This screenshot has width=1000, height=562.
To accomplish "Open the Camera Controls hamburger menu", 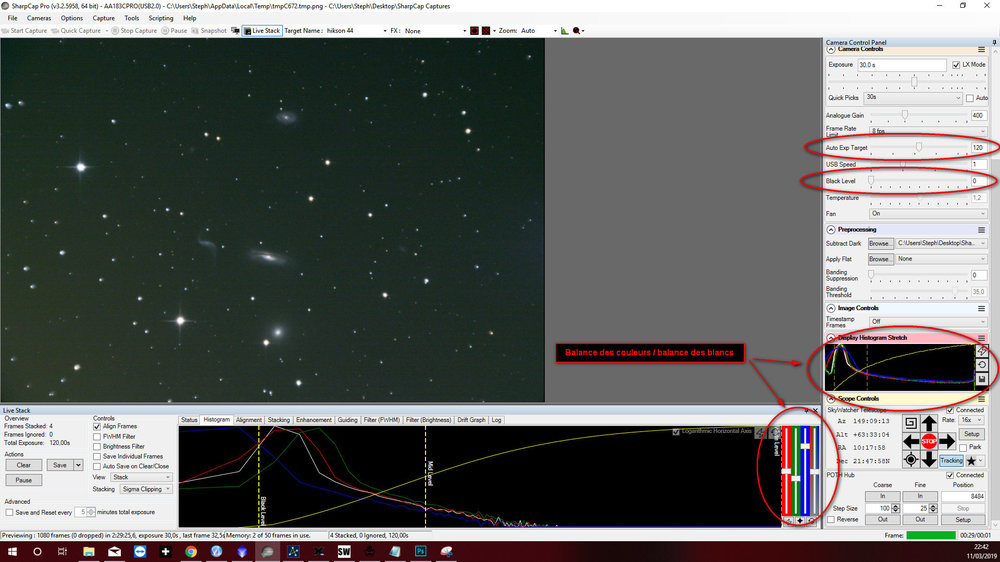I will tap(982, 49).
